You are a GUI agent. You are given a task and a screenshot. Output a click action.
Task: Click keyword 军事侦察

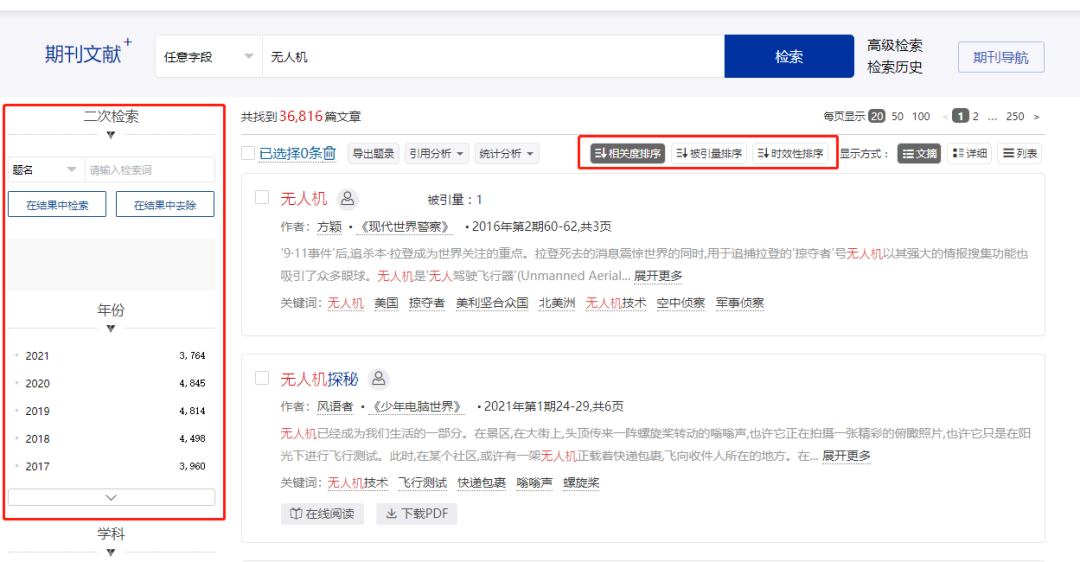click(x=740, y=303)
